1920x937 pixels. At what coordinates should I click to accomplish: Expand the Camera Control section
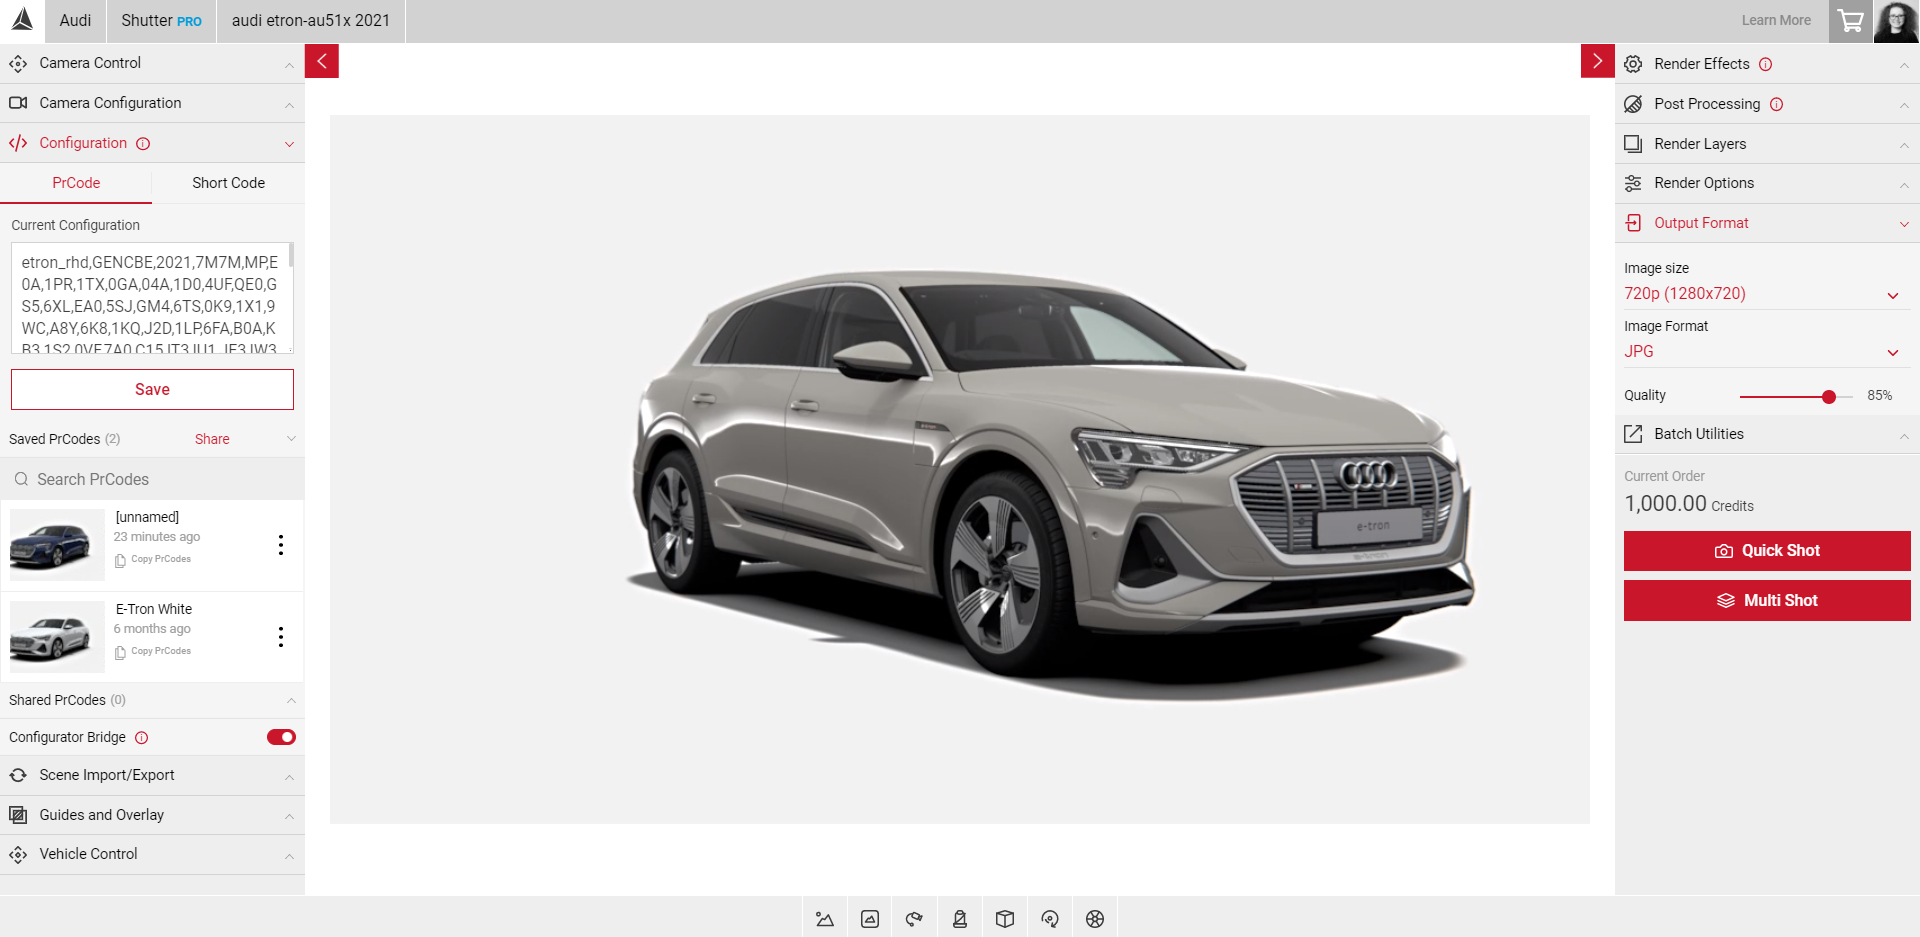[x=152, y=63]
